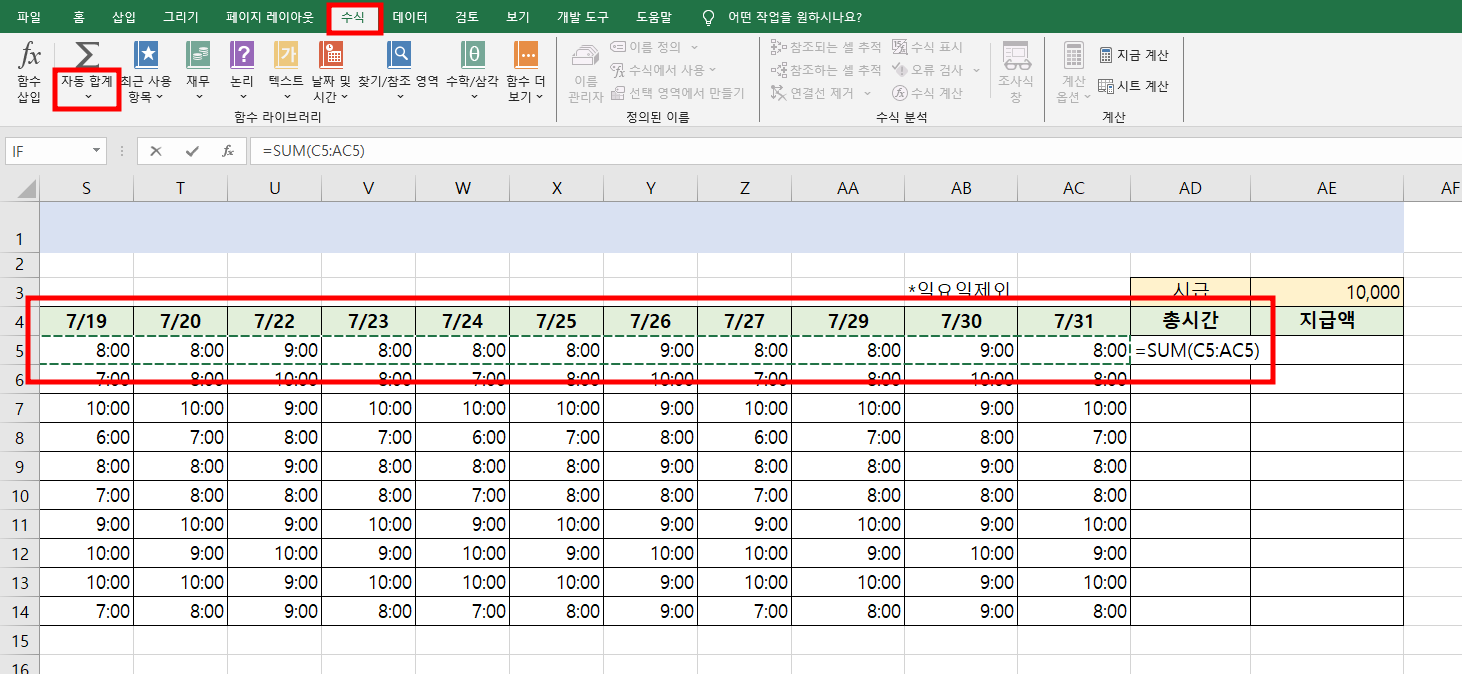Click Calculate Now (지금 계산)
1462x674 pixels.
coord(1134,55)
